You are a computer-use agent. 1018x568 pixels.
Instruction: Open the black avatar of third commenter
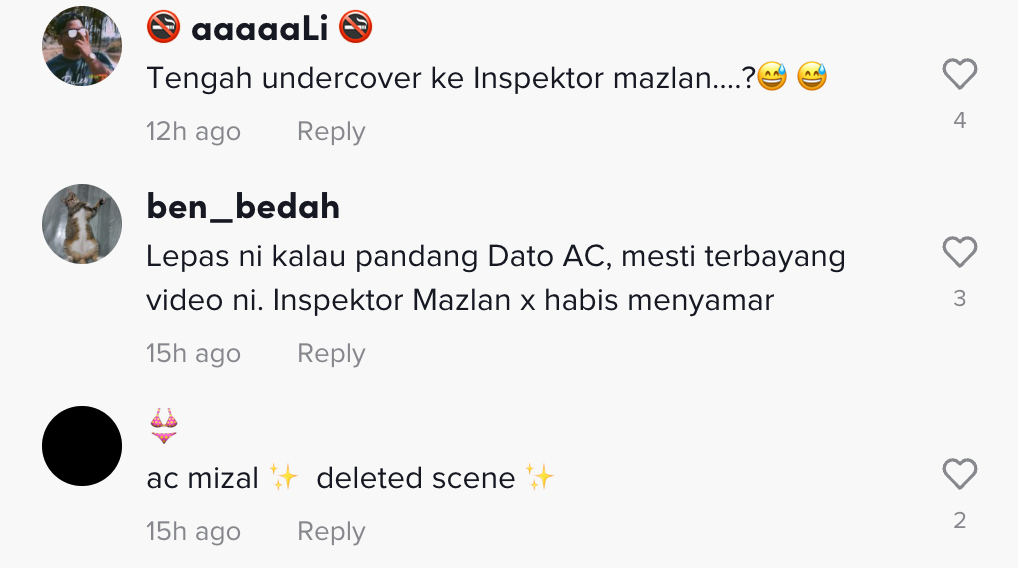[82, 446]
